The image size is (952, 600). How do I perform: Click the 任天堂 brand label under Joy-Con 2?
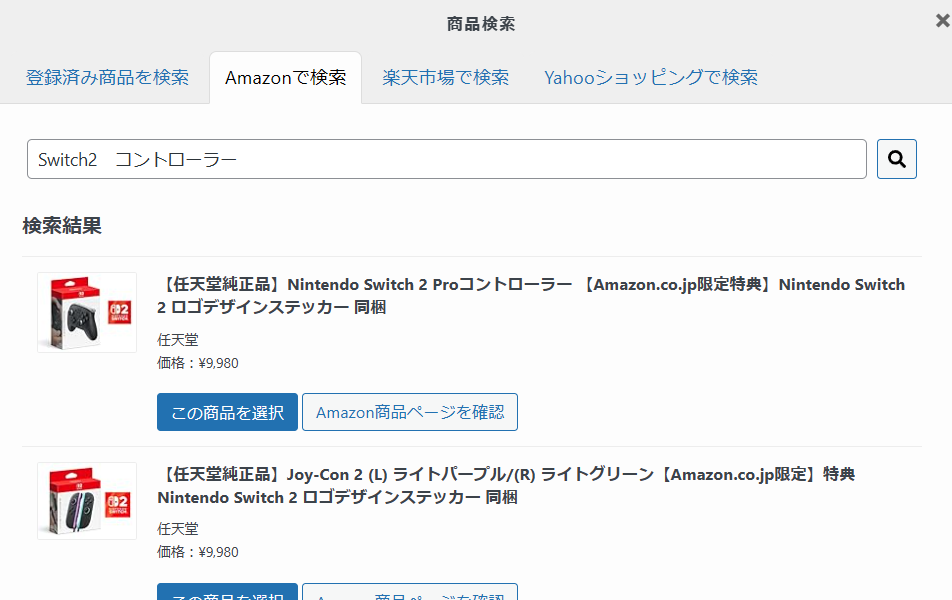(x=178, y=529)
